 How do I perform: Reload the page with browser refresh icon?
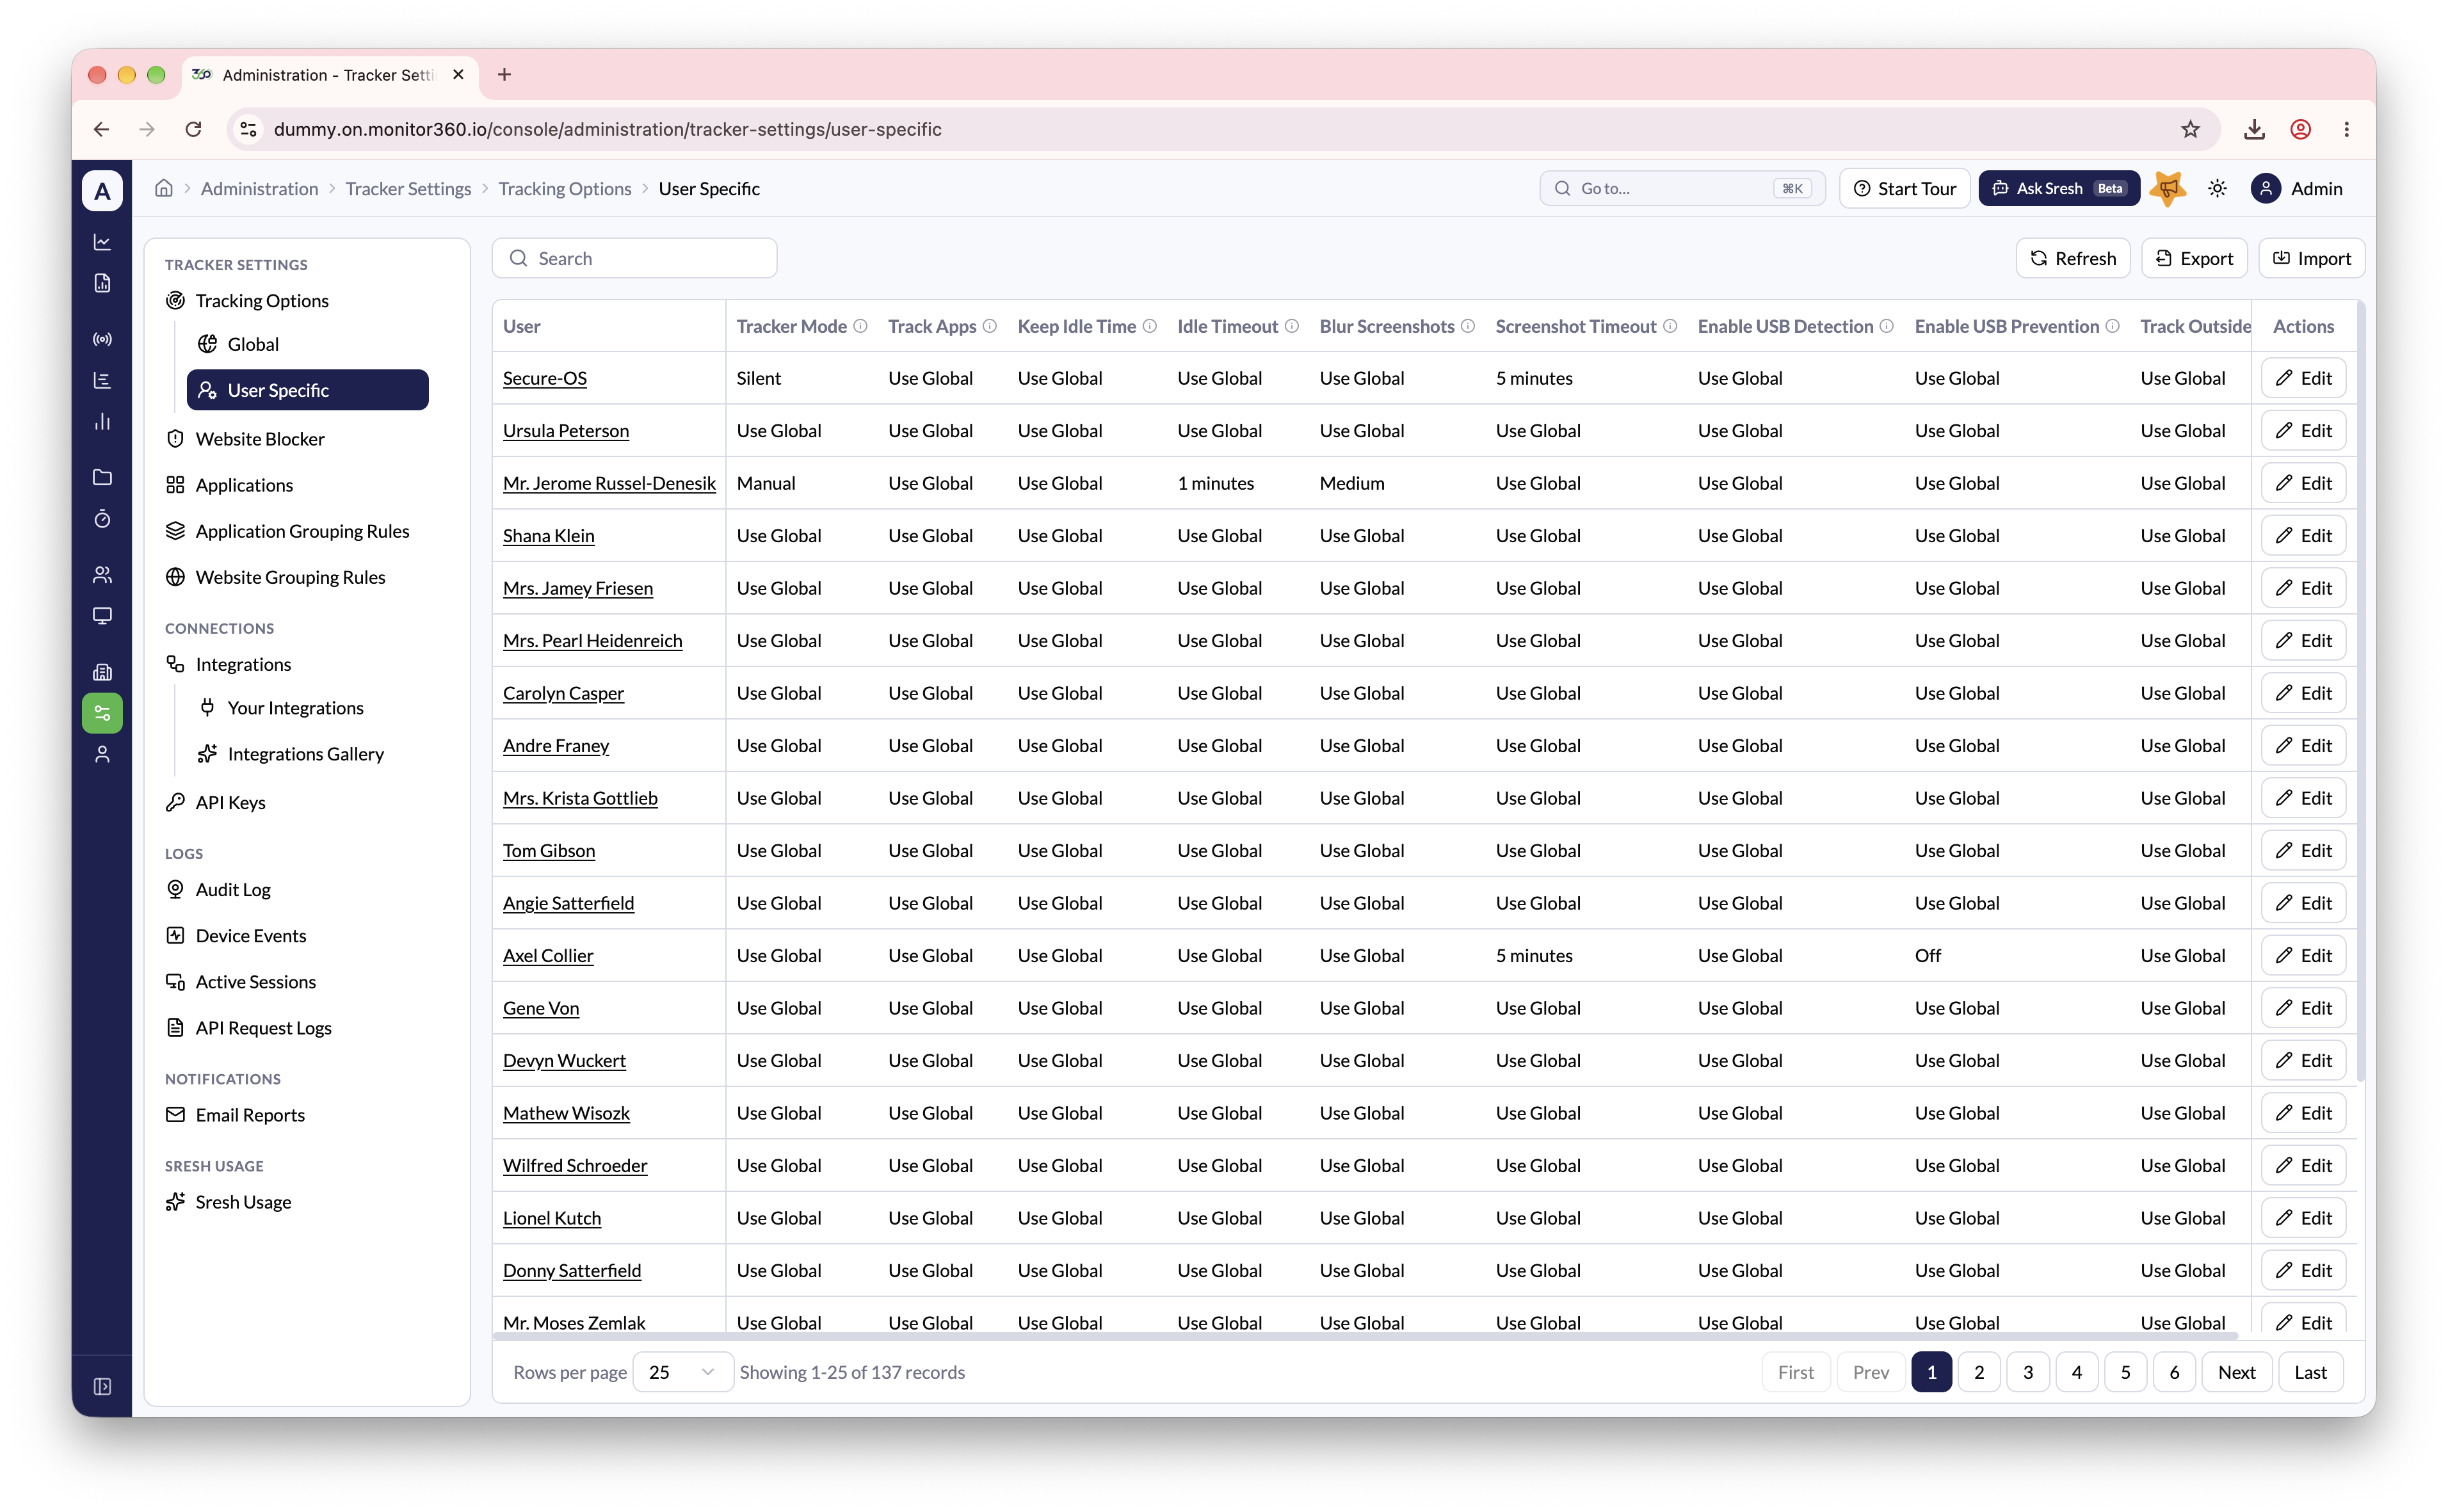pos(193,129)
